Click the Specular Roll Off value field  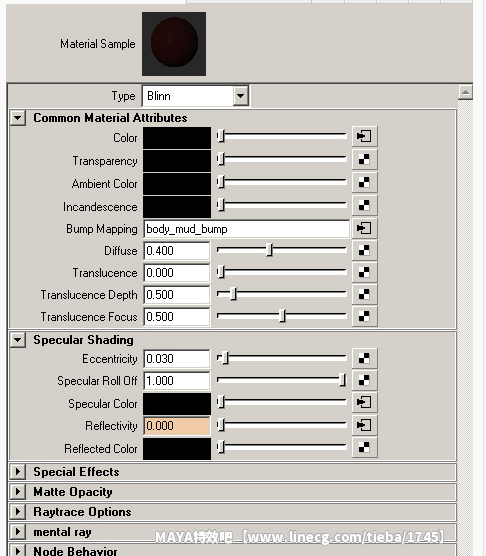click(177, 381)
